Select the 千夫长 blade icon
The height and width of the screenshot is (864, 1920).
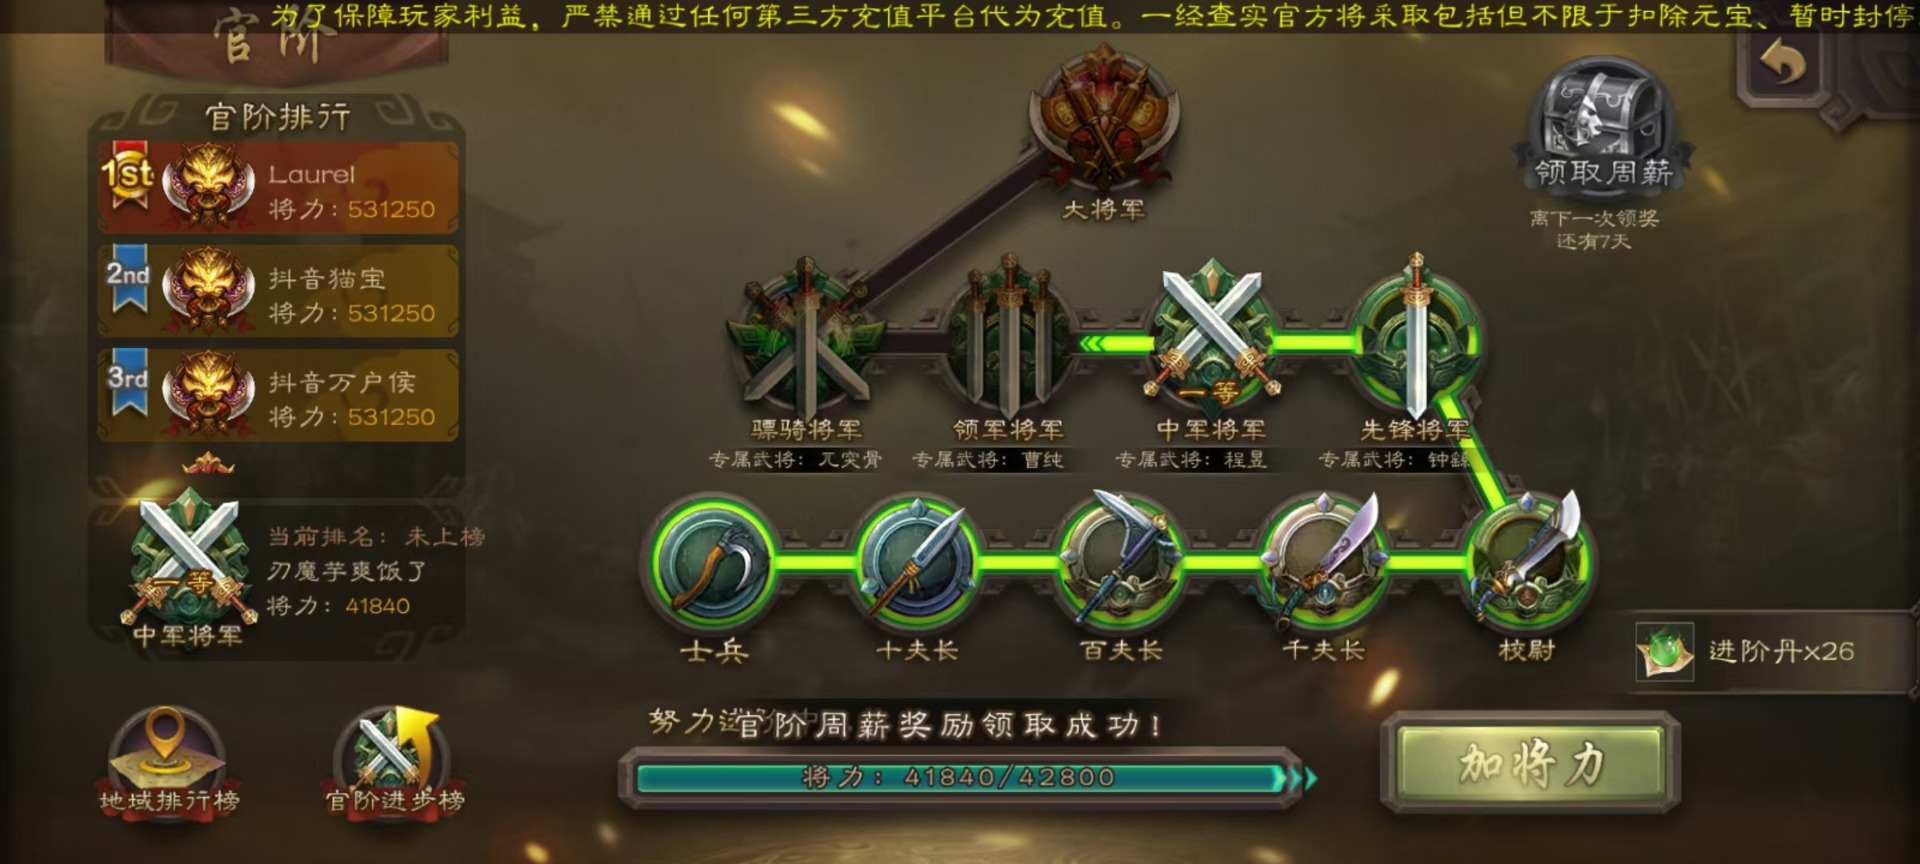click(1325, 560)
